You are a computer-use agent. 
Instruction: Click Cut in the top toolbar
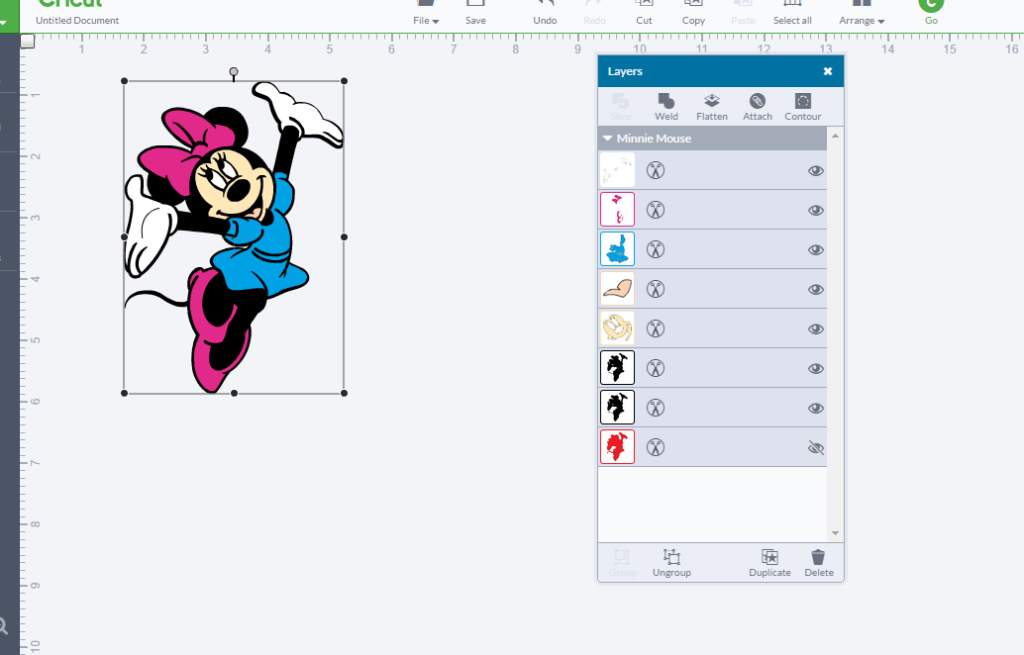pos(644,14)
